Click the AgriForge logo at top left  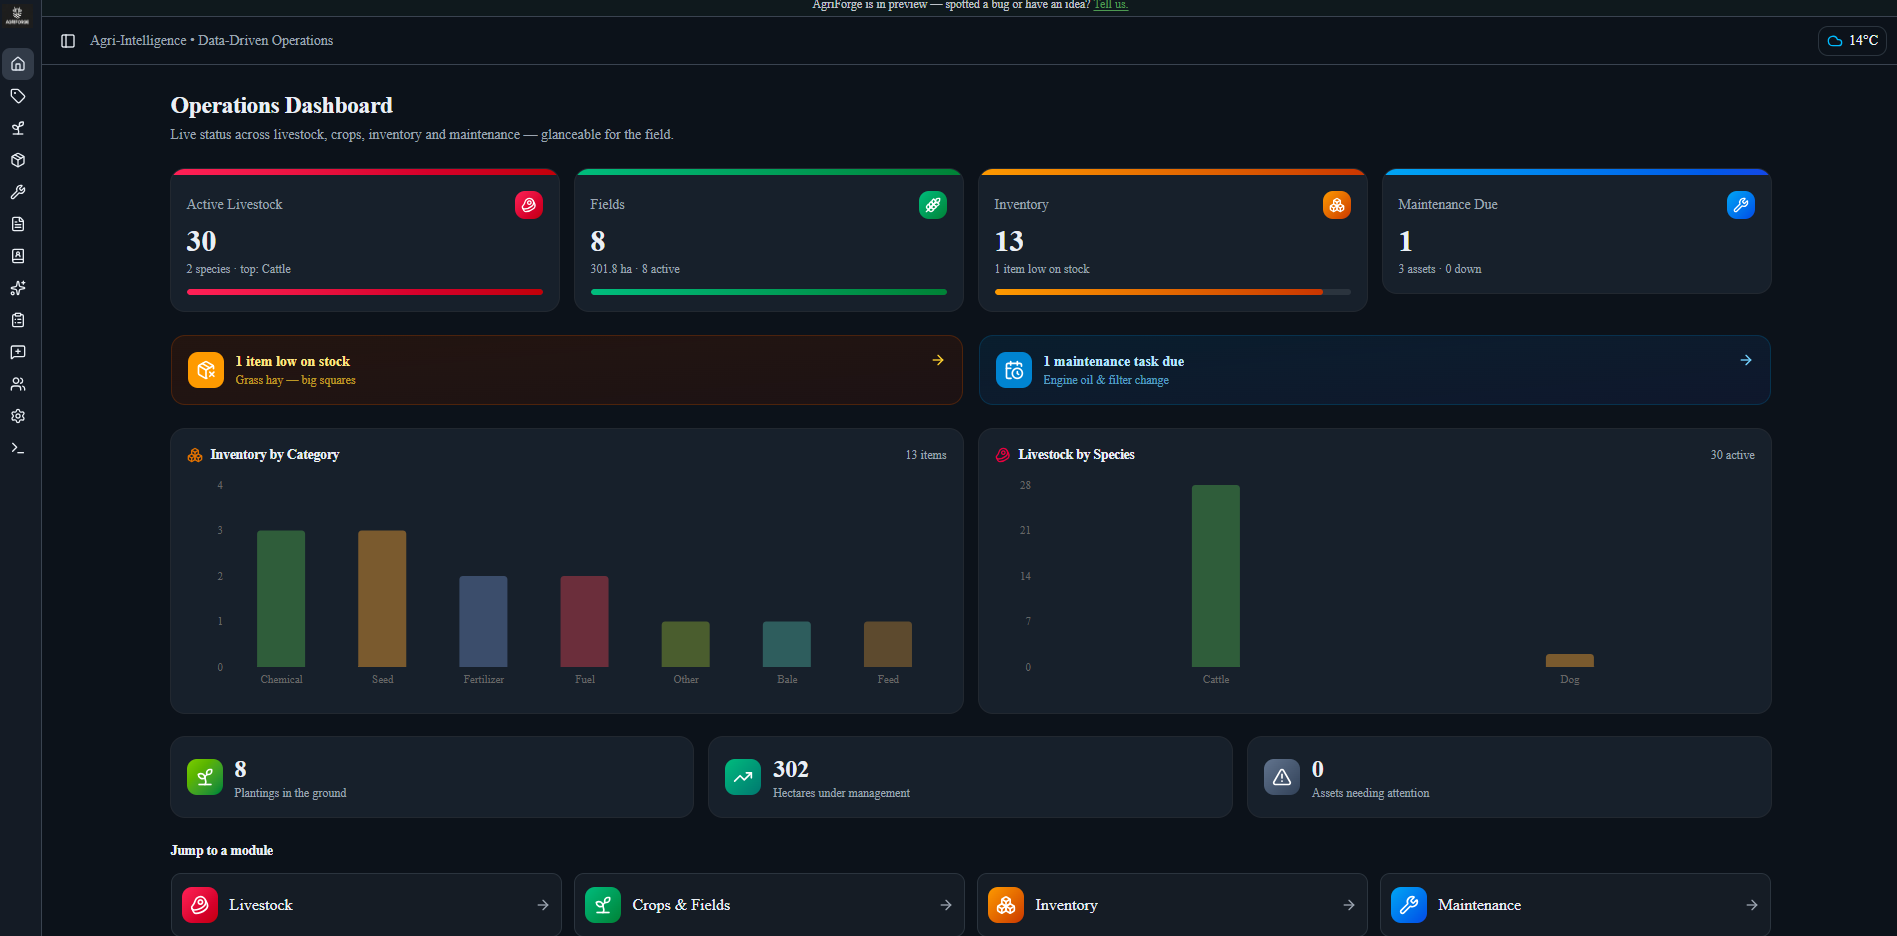coord(18,15)
